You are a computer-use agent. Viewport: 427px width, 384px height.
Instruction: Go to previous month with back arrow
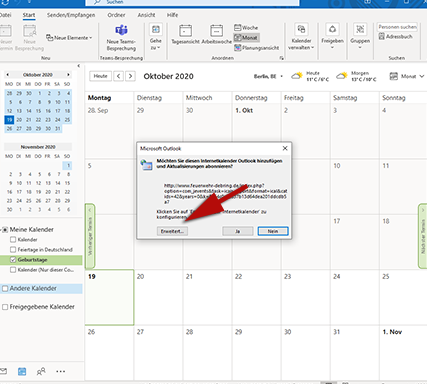[118, 76]
